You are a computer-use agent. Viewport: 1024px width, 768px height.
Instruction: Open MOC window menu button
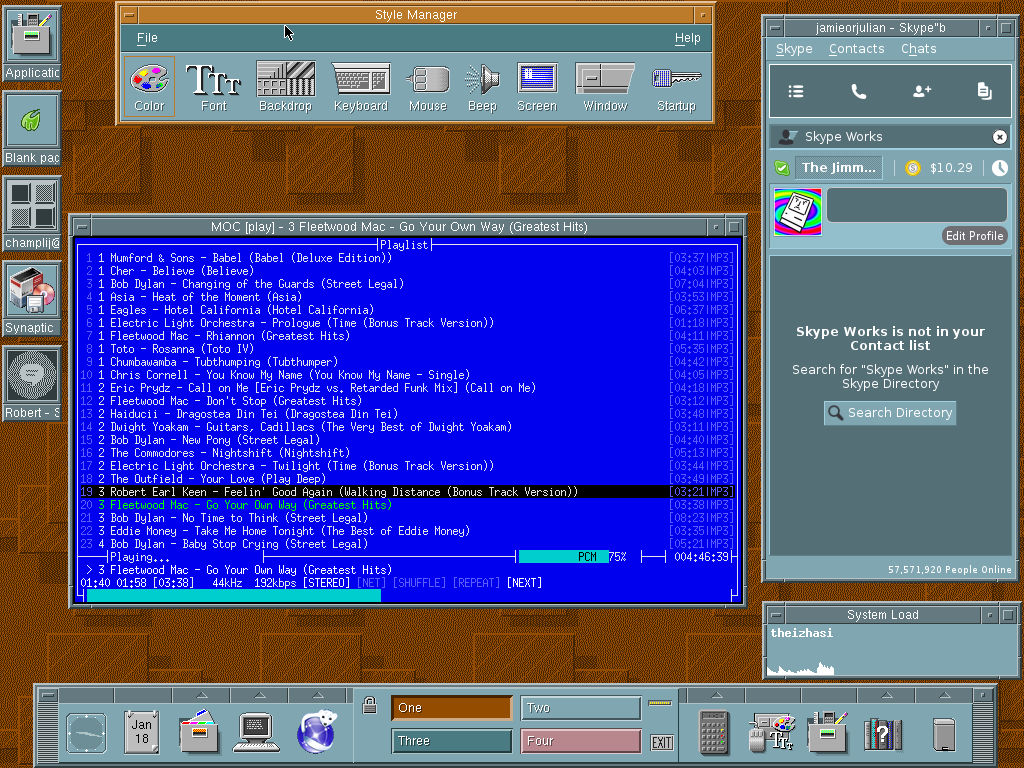click(x=82, y=227)
